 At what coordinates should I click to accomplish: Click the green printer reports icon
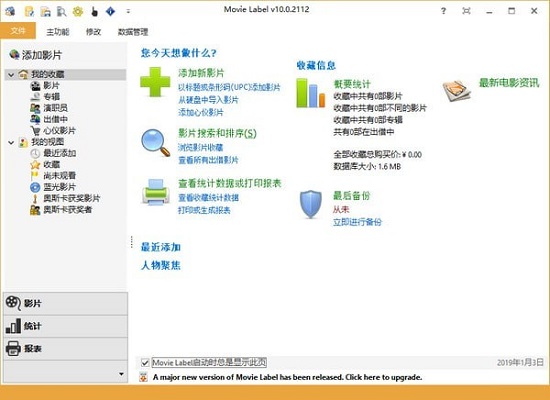point(156,192)
